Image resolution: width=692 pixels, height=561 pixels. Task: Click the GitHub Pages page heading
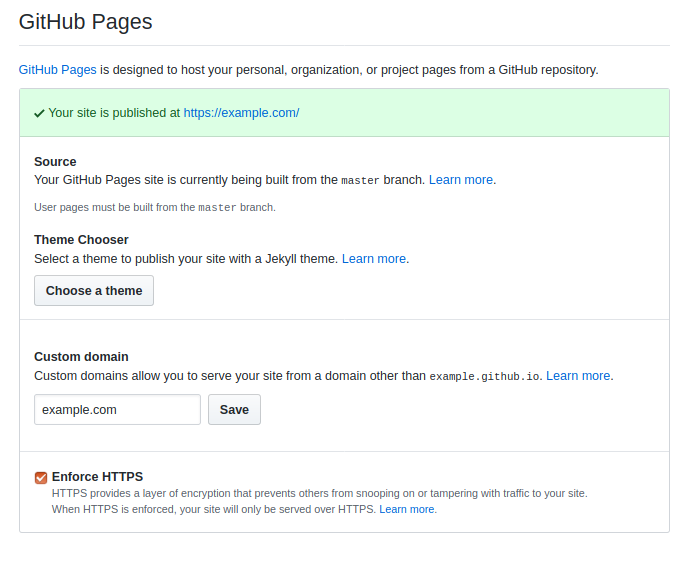click(86, 22)
